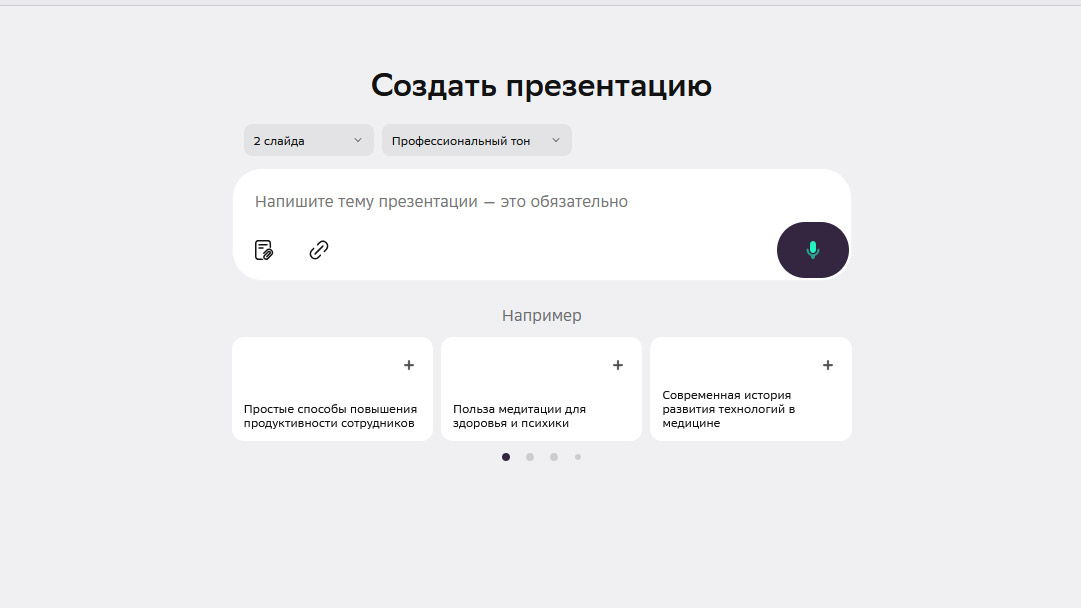Image resolution: width=1081 pixels, height=608 pixels.
Task: Switch to second carousel page dot
Action: (530, 457)
